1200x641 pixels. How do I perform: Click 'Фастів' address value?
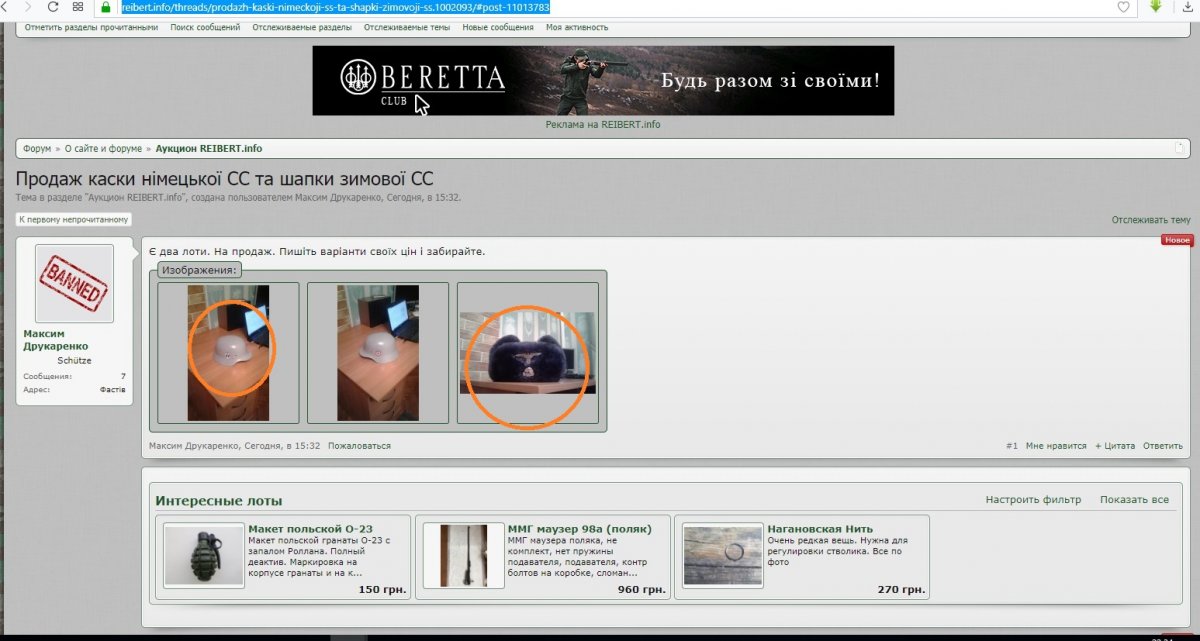[x=112, y=389]
